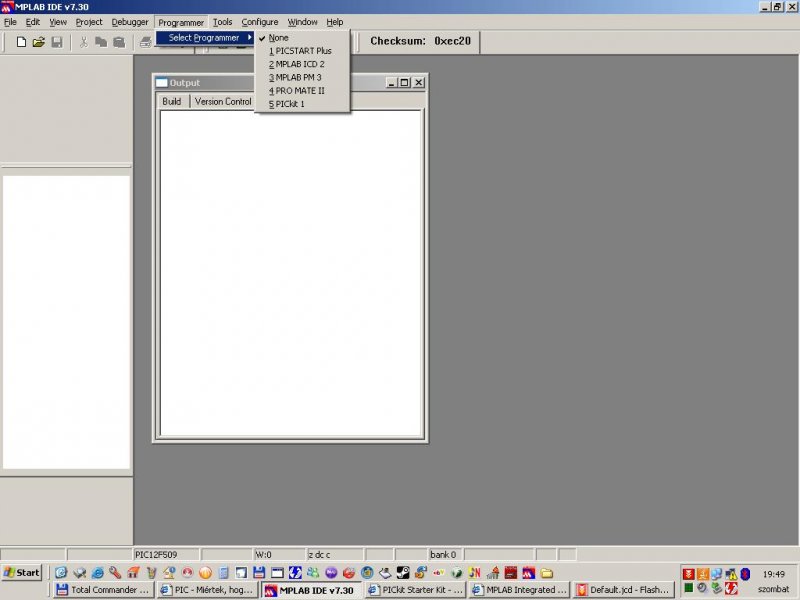The image size is (800, 600).
Task: Choose PRO MATE II as programmer
Action: pos(302,91)
